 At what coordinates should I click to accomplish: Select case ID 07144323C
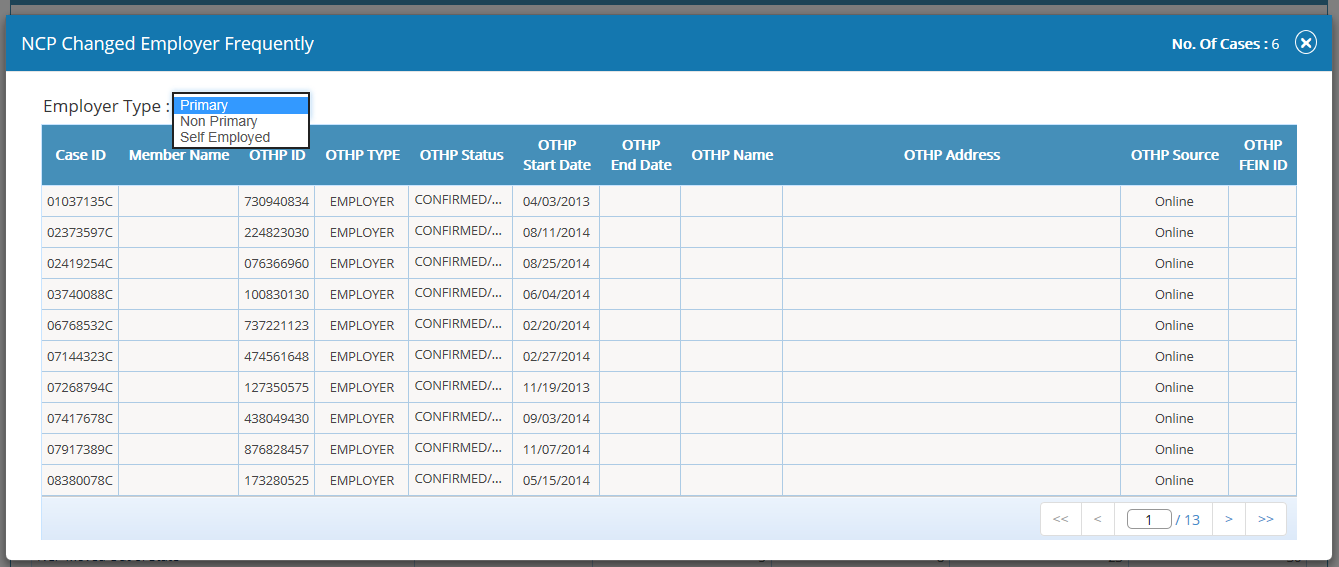pyautogui.click(x=80, y=356)
